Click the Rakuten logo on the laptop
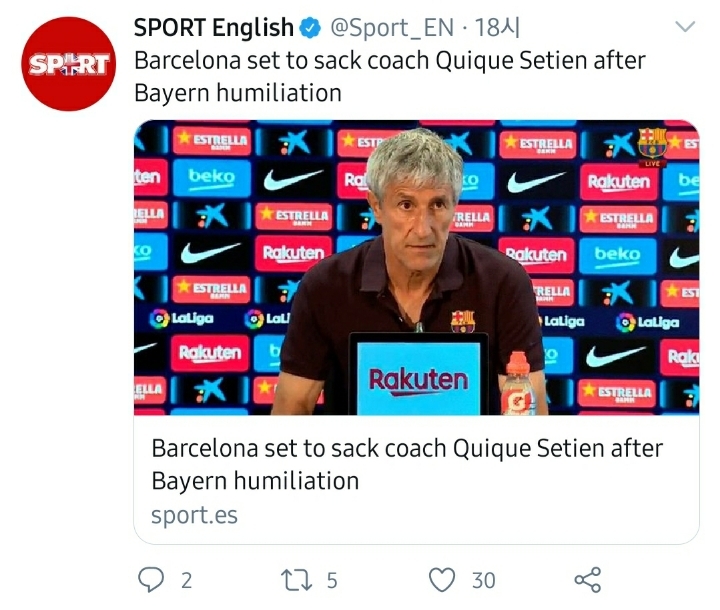 [x=418, y=379]
